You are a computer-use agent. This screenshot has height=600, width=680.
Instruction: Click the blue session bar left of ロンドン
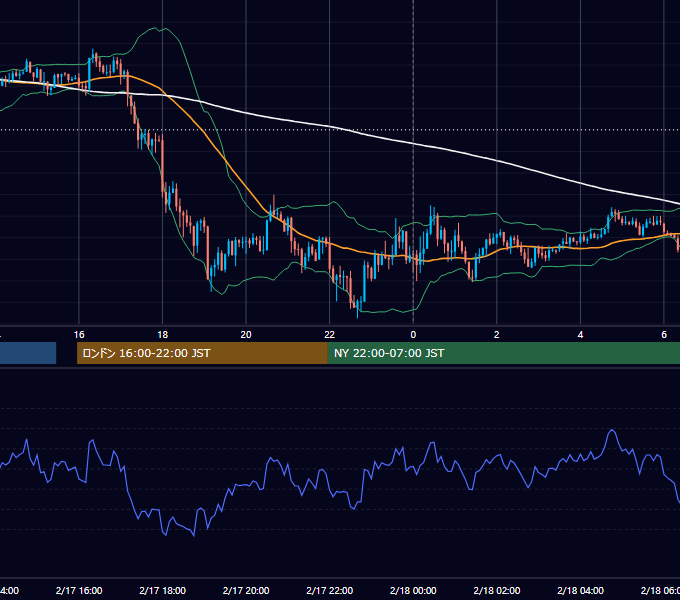pos(28,353)
